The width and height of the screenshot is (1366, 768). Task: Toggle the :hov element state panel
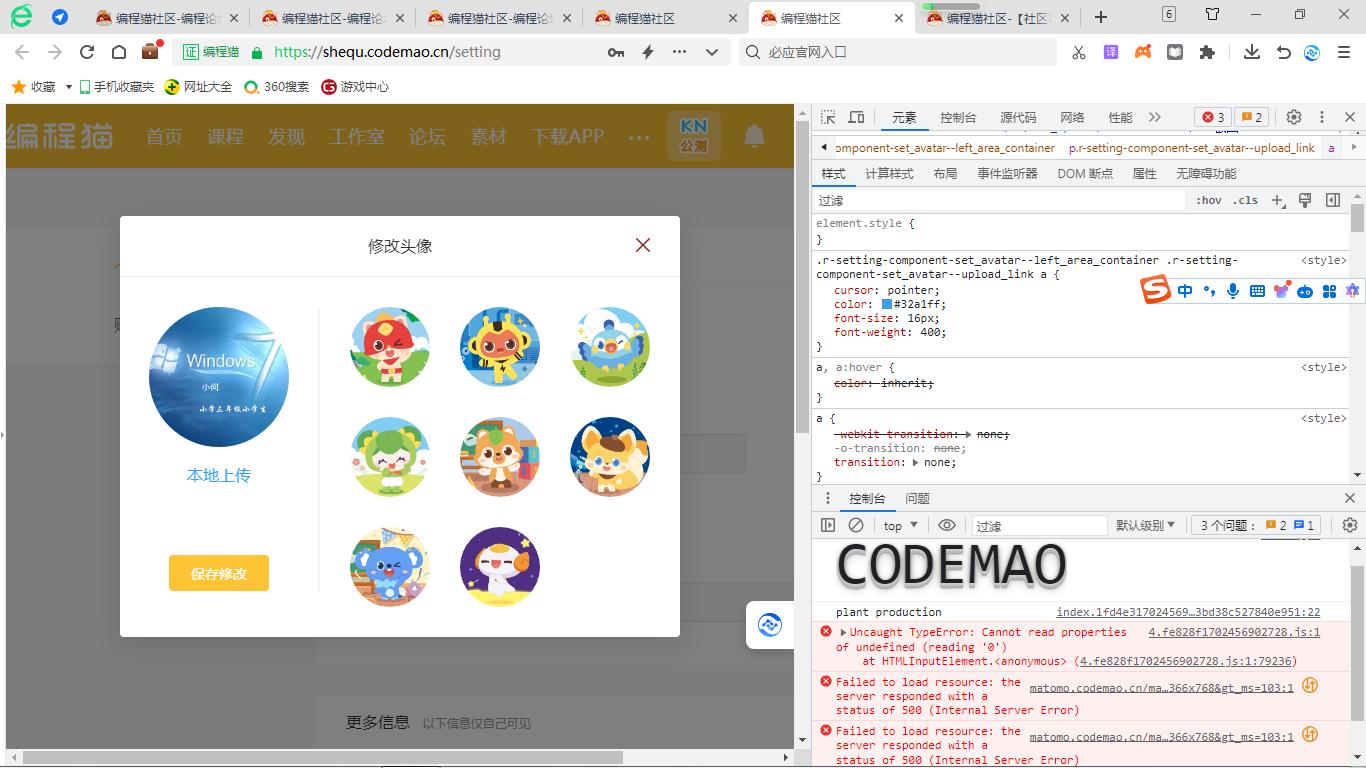pyautogui.click(x=1209, y=200)
